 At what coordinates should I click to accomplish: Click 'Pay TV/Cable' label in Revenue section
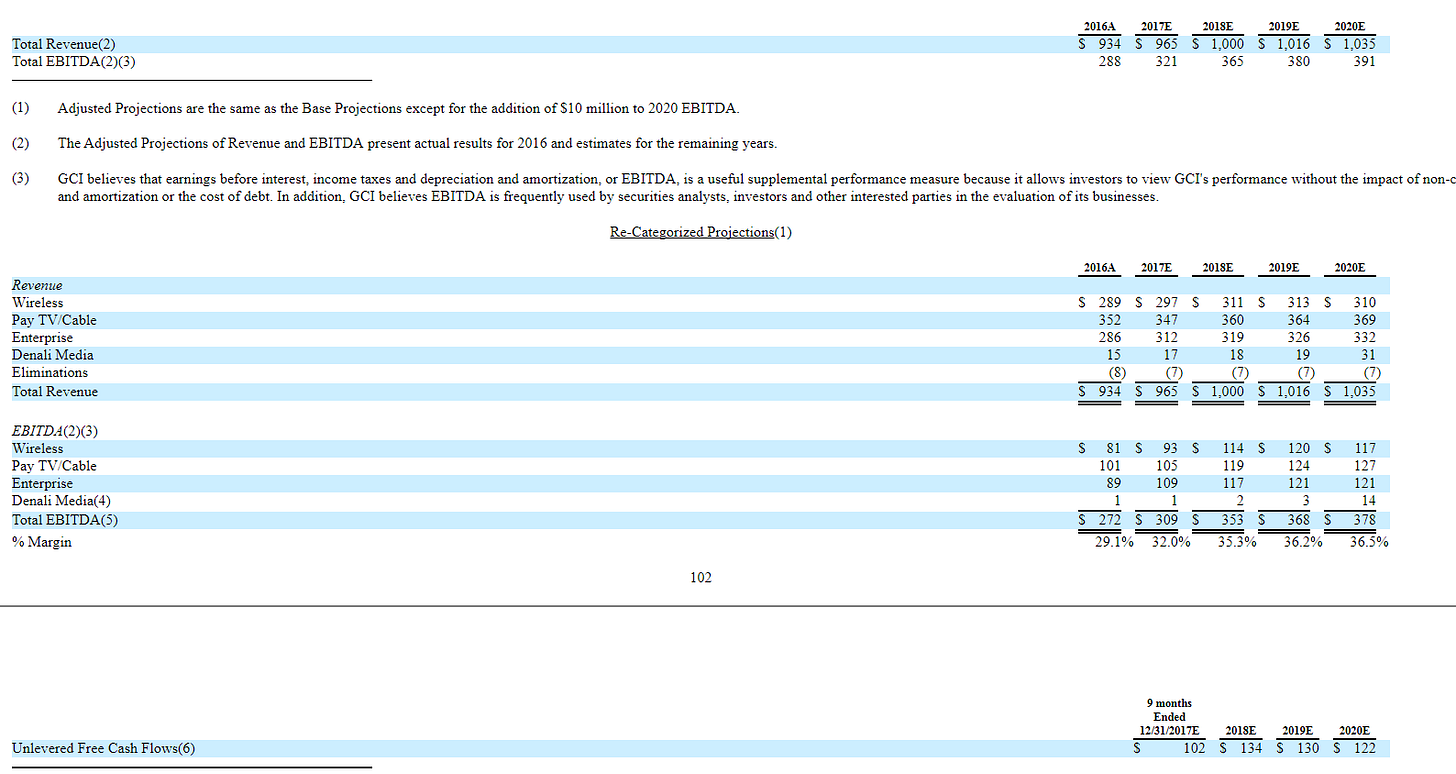click(x=54, y=320)
